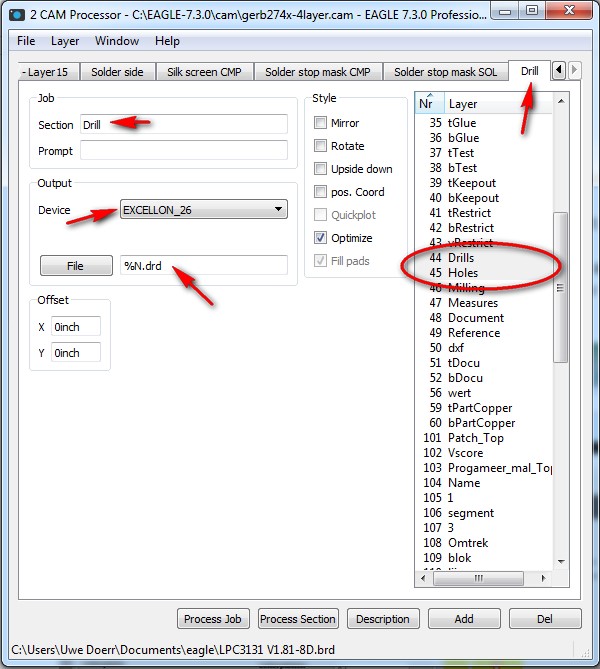Open the Device dropdown showing EXCELLON_26
600x669 pixels.
coord(203,209)
